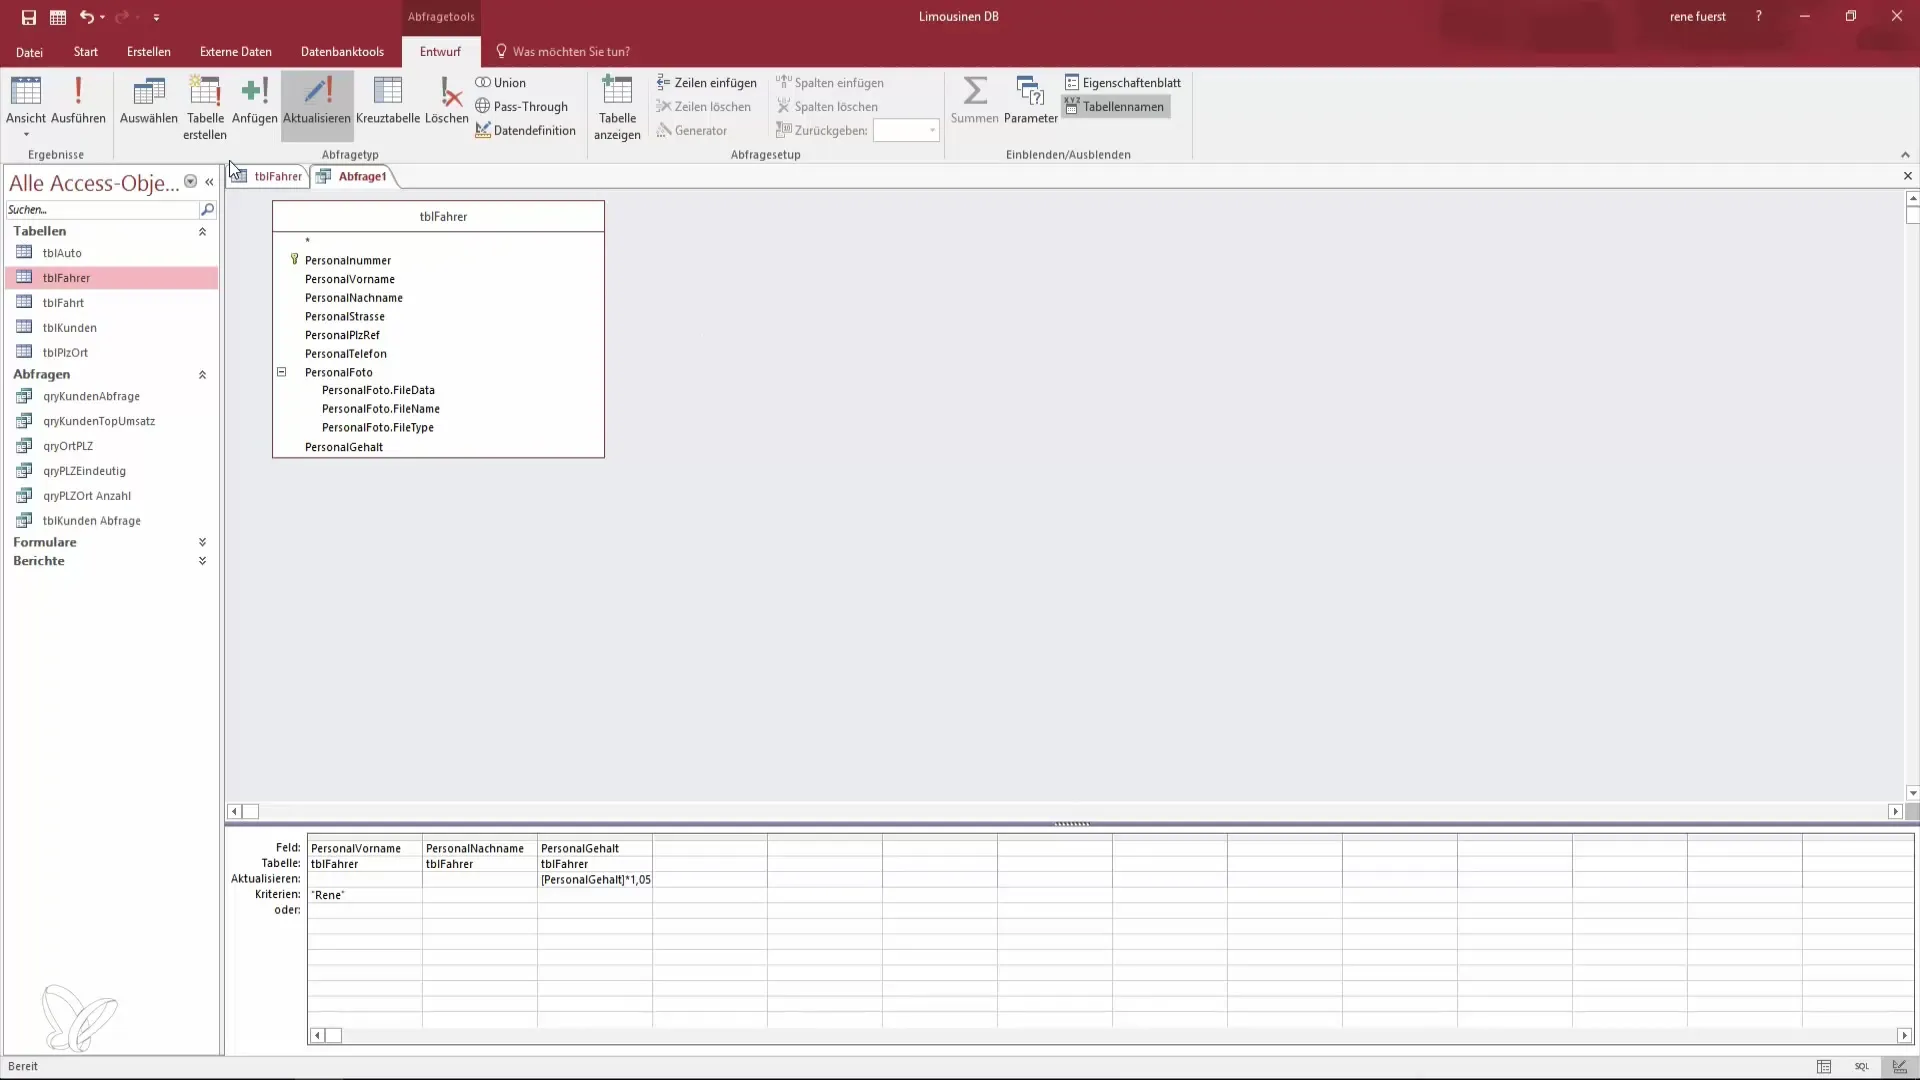Open the Ansicht dropdown arrow
1920x1080 pixels.
[26, 135]
